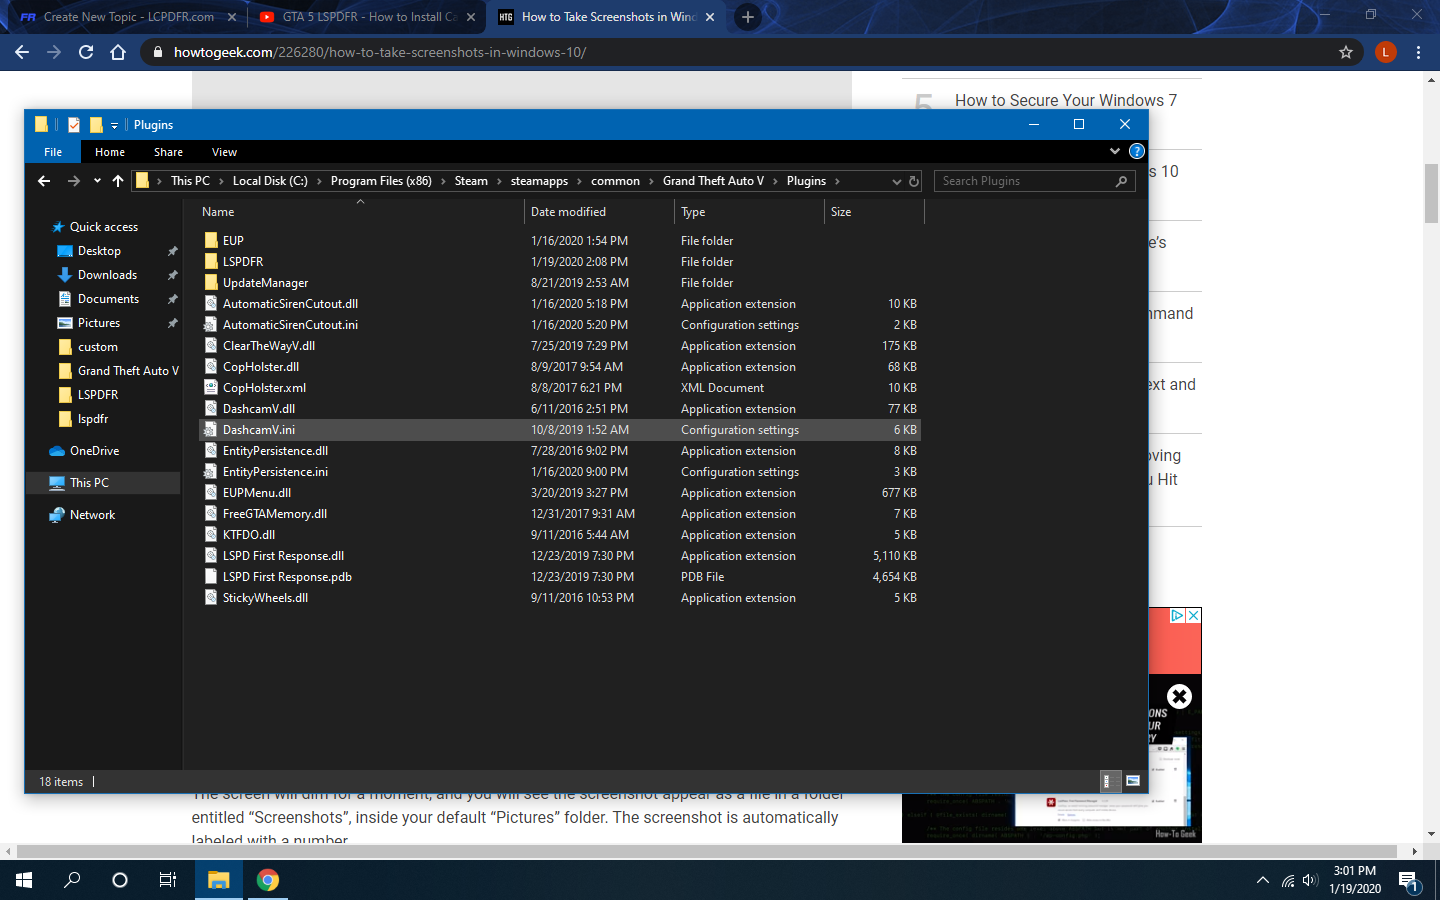
Task: Open File Explorer help icon
Action: (1137, 151)
